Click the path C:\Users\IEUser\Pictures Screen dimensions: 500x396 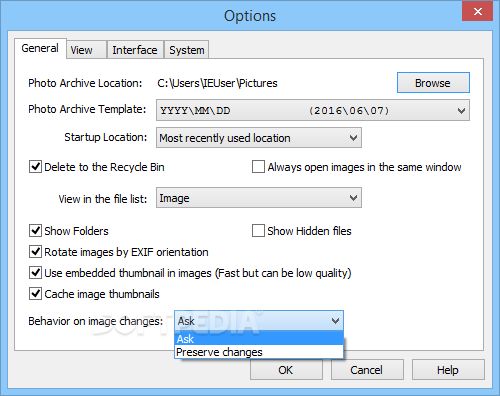pyautogui.click(x=217, y=83)
